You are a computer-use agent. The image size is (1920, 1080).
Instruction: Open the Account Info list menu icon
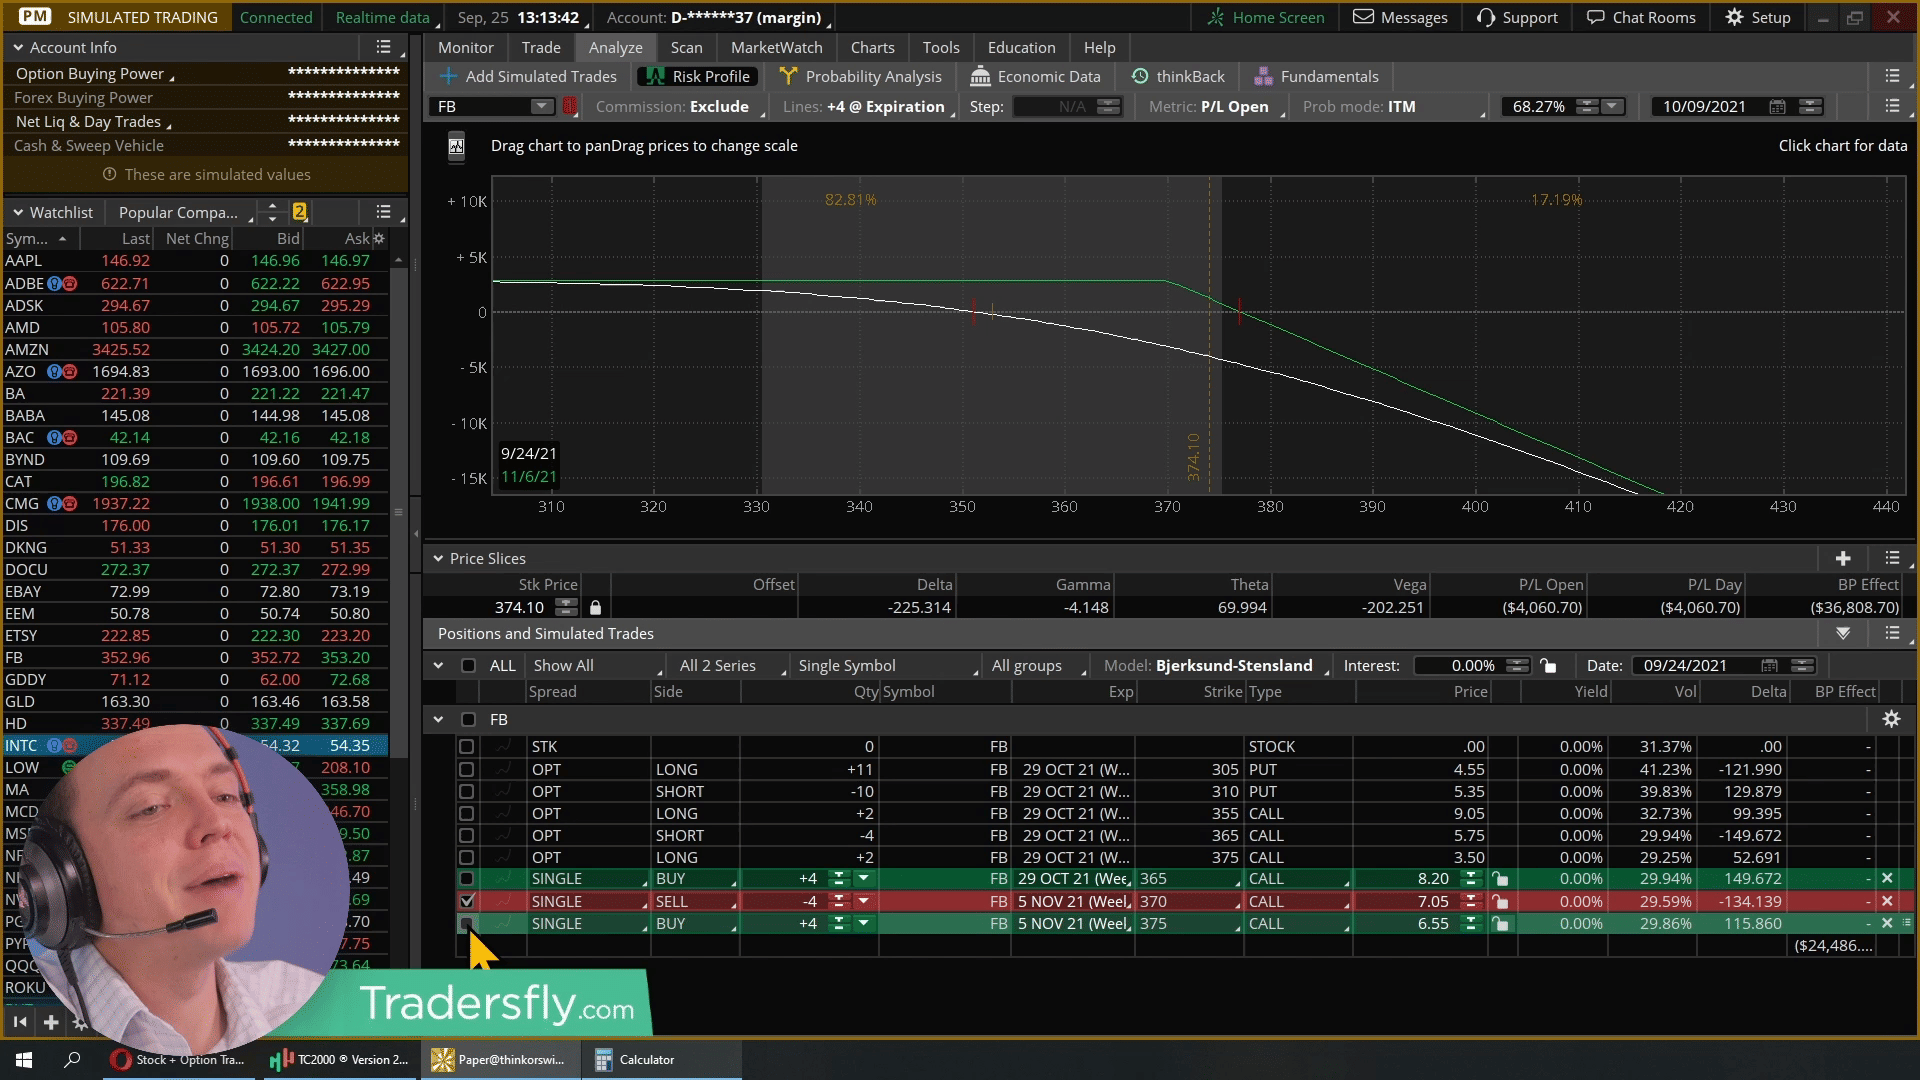(x=383, y=47)
